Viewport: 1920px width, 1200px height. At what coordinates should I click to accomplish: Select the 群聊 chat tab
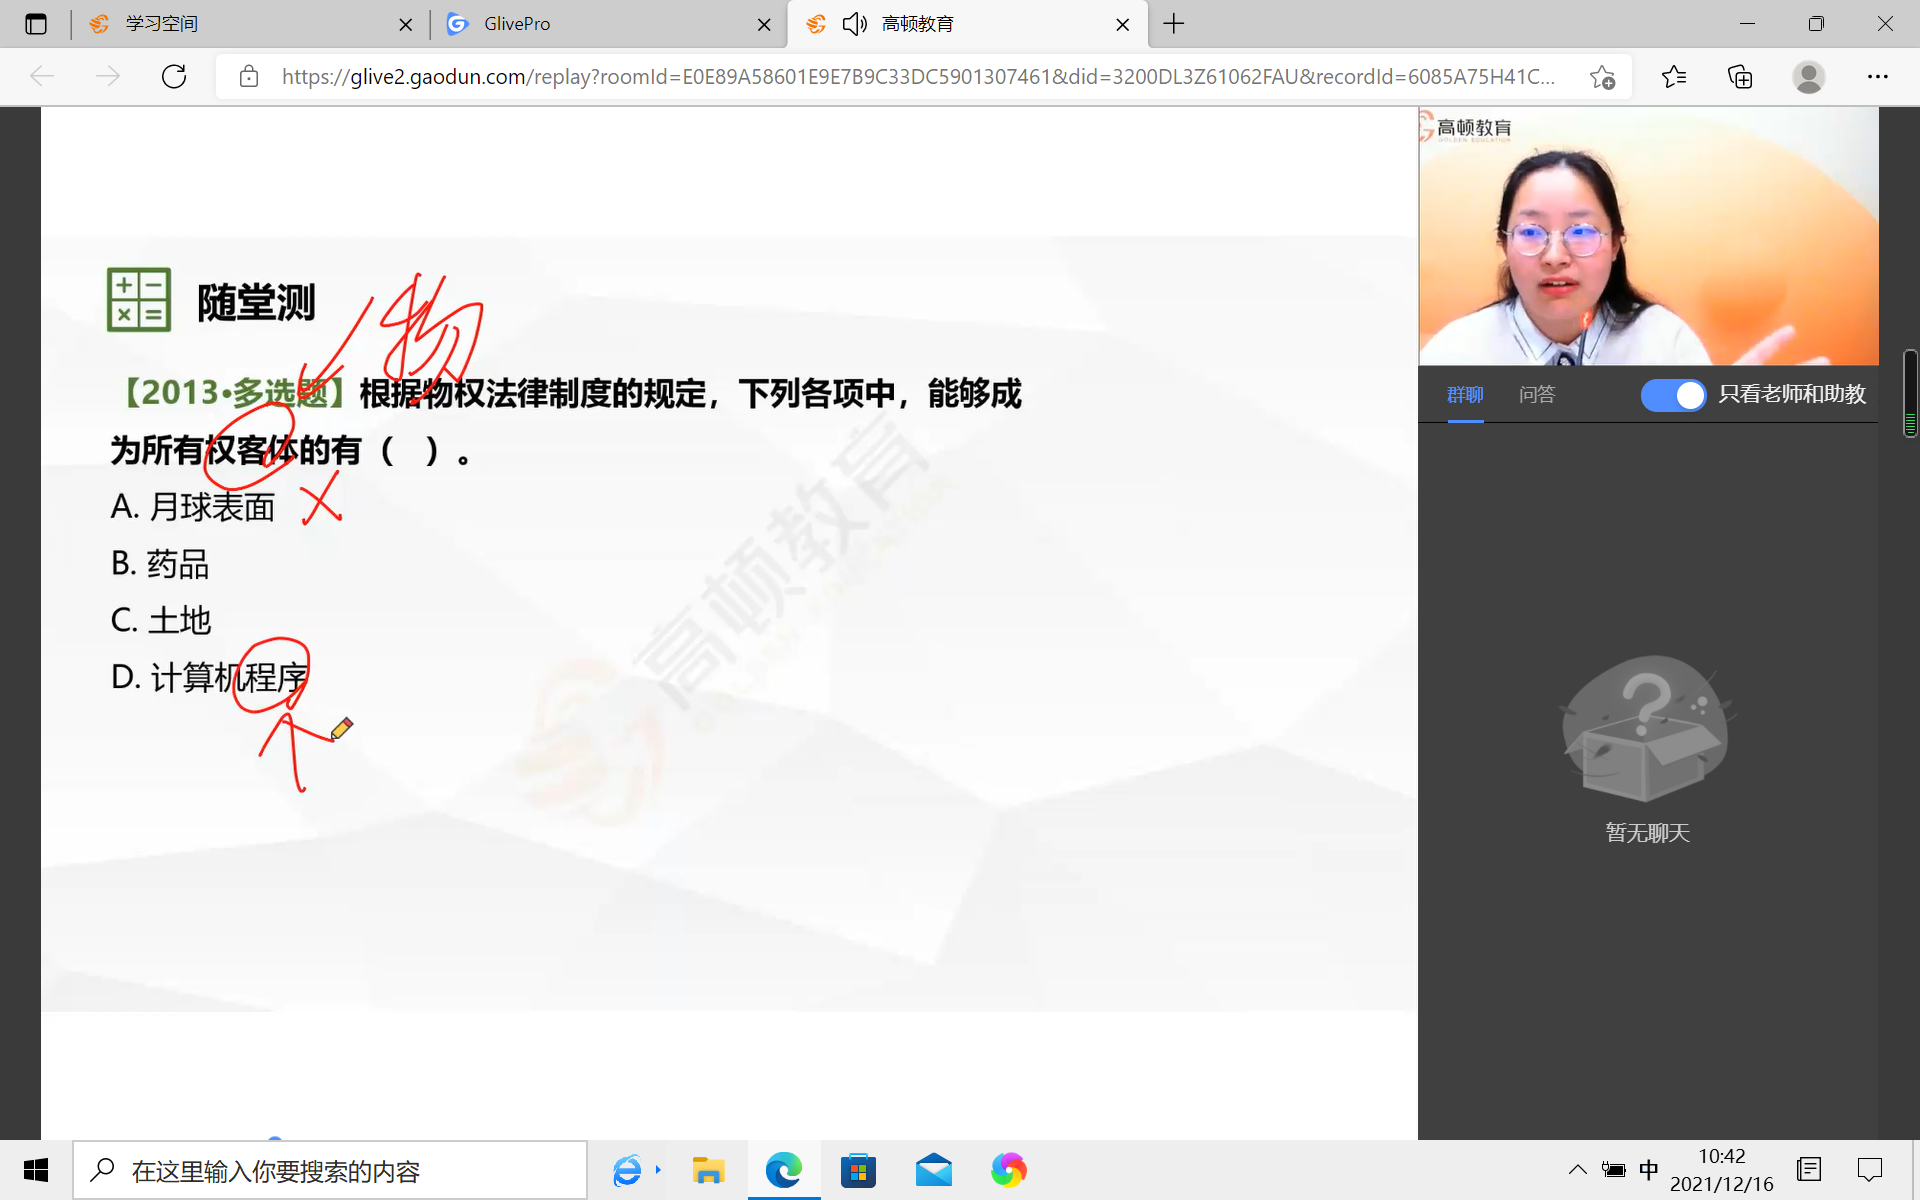click(1465, 395)
